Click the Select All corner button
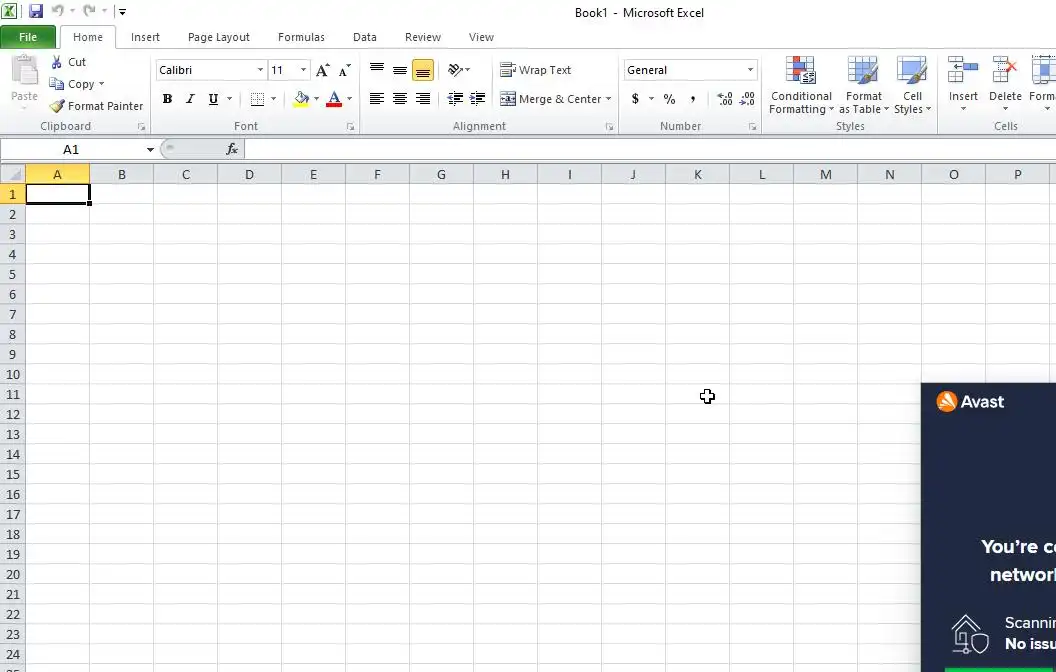This screenshot has width=1056, height=672. click(x=13, y=174)
